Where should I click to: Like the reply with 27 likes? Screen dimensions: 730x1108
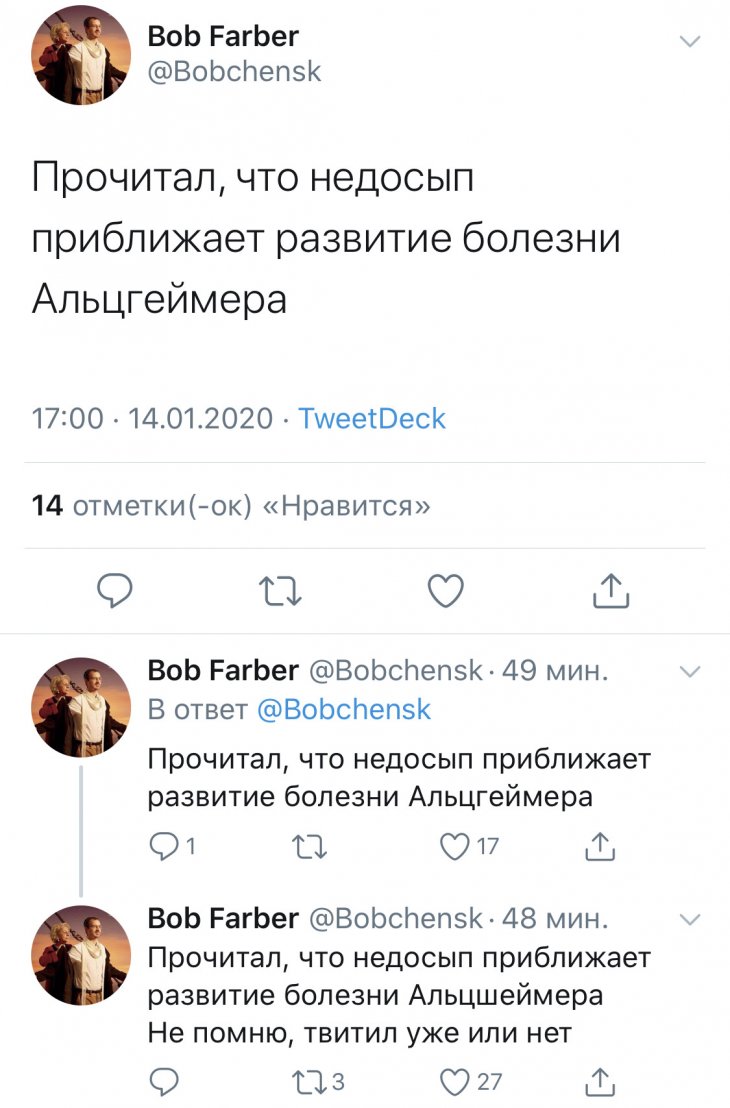(456, 1081)
